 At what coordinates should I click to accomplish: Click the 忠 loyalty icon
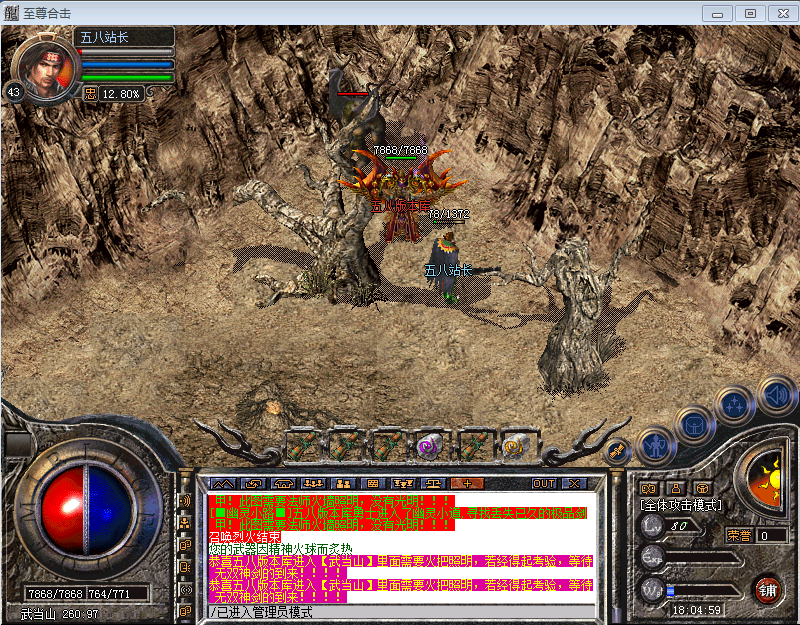(90, 94)
